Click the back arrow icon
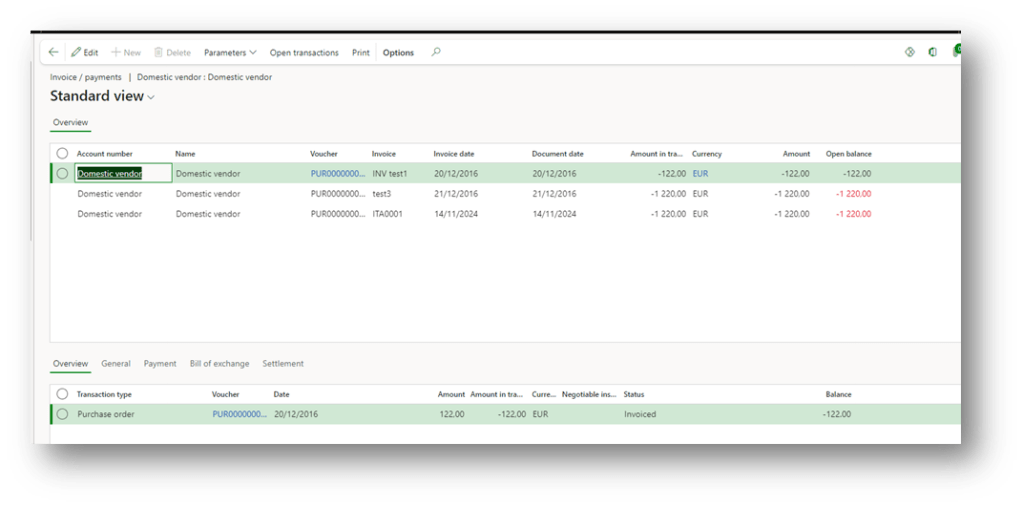The height and width of the screenshot is (506, 1023). tap(54, 52)
